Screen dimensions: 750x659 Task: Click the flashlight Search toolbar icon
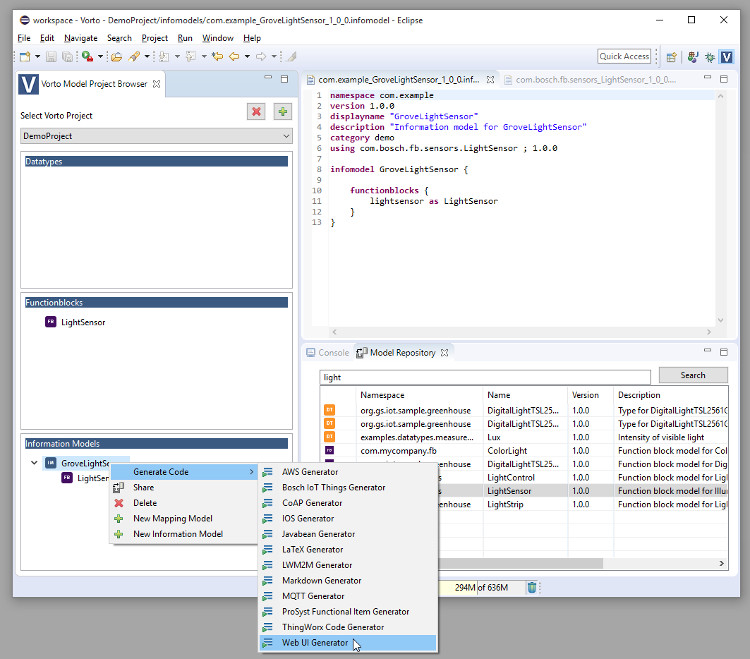point(134,57)
